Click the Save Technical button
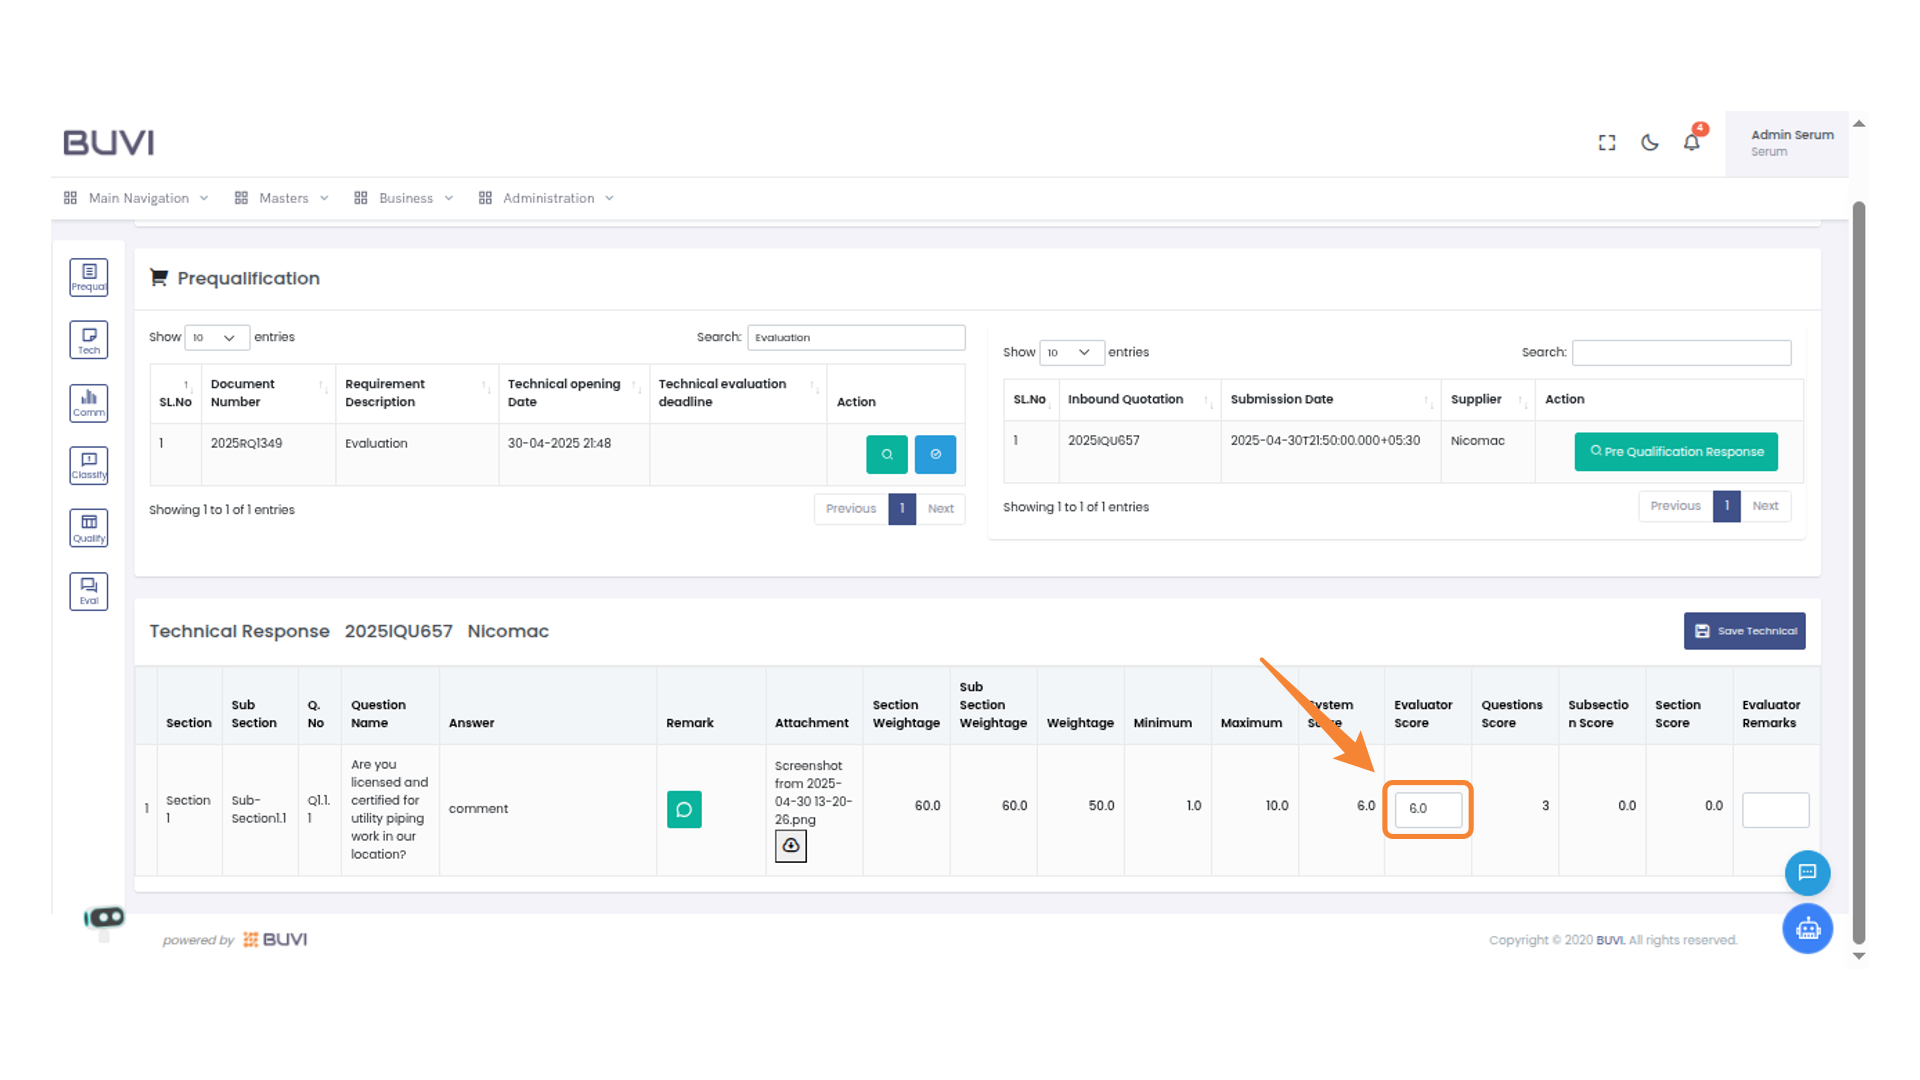 pos(1744,631)
